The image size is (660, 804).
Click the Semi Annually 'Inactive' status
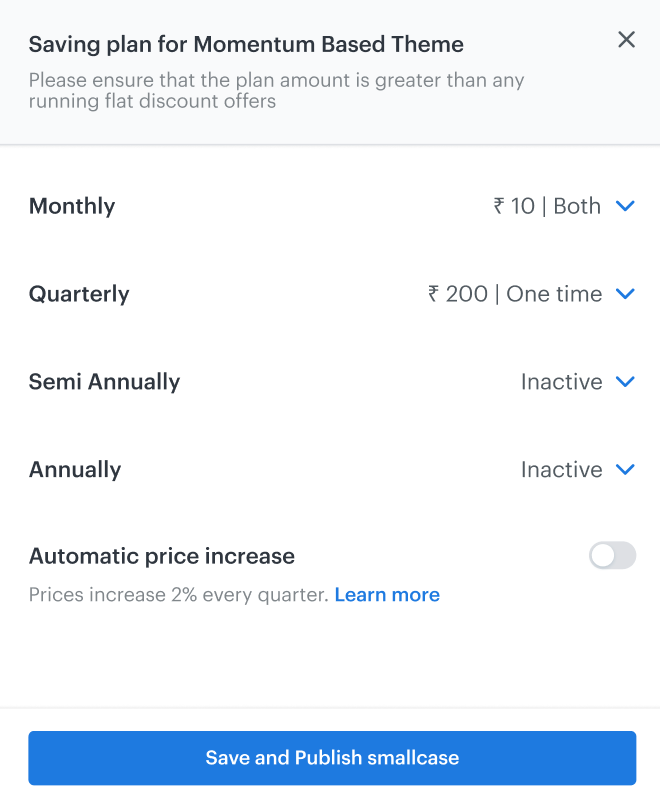click(561, 382)
